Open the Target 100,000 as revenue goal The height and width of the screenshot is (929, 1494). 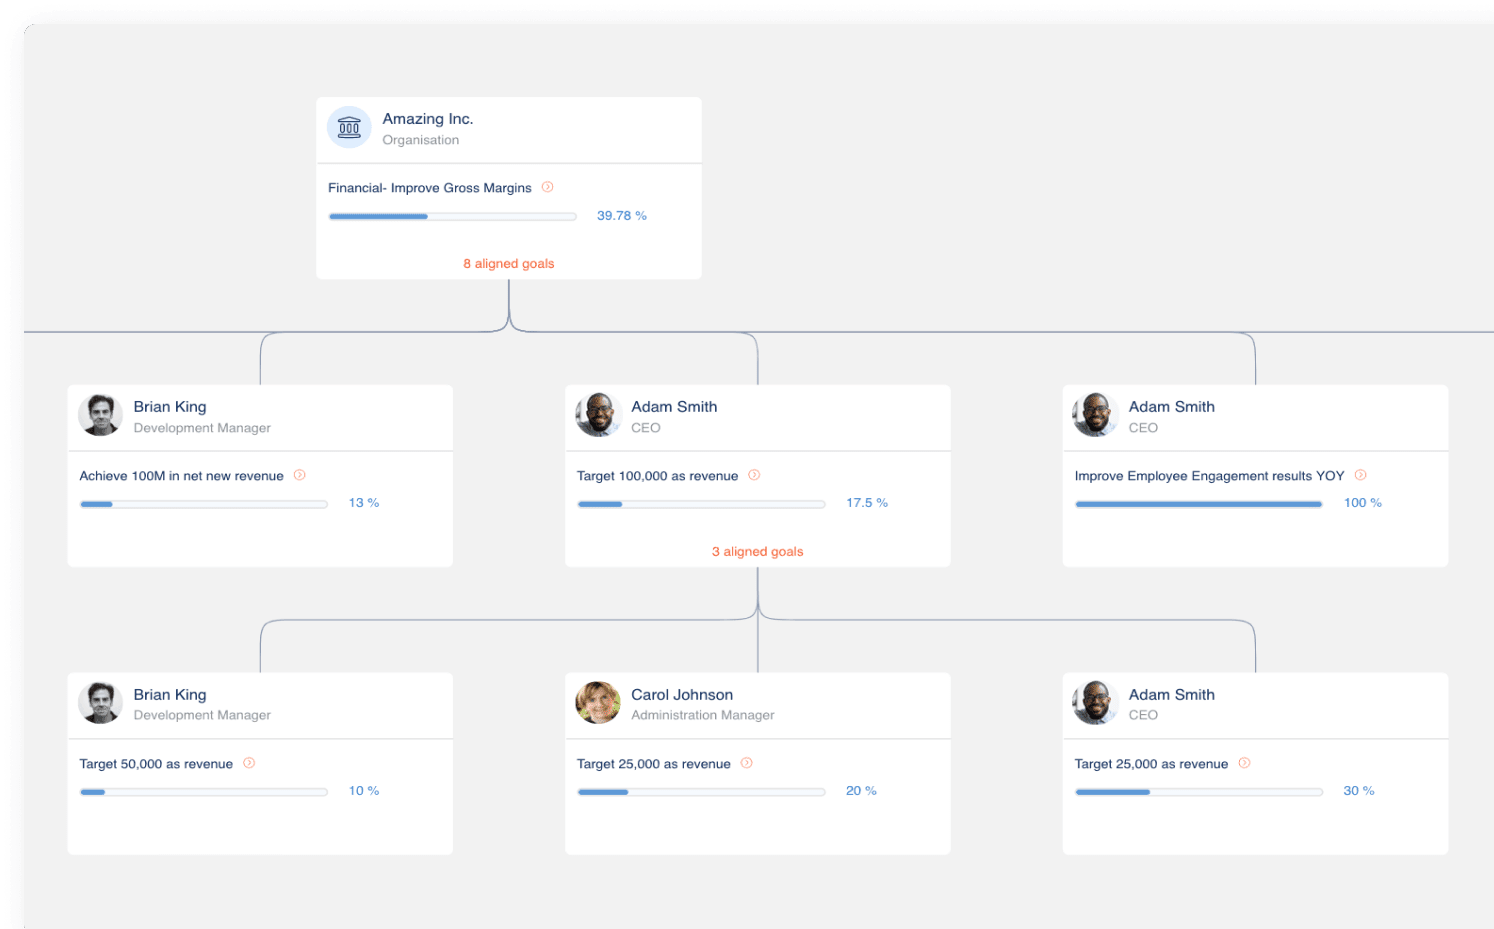coord(657,476)
